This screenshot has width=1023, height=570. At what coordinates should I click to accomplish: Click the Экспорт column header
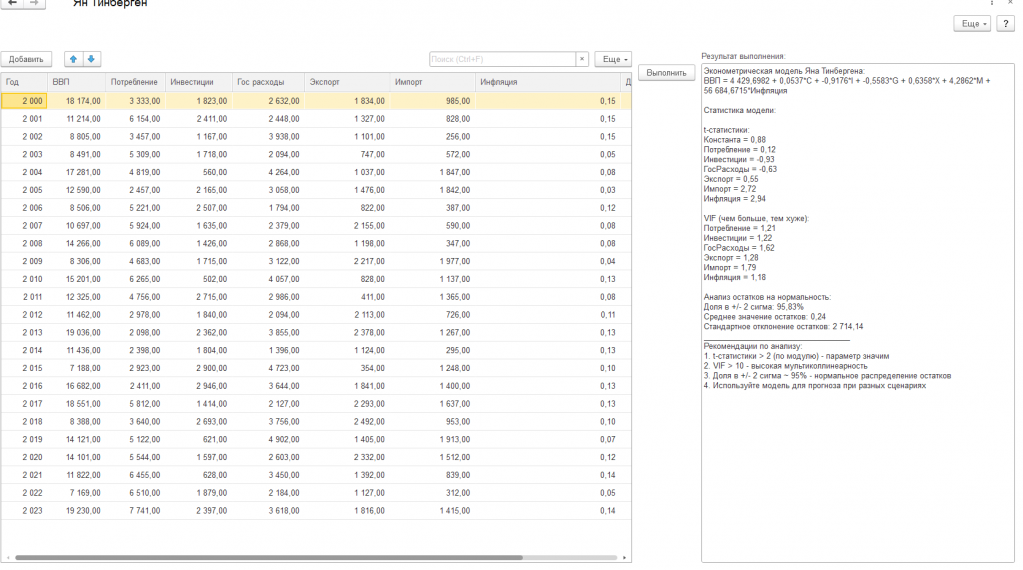(347, 82)
